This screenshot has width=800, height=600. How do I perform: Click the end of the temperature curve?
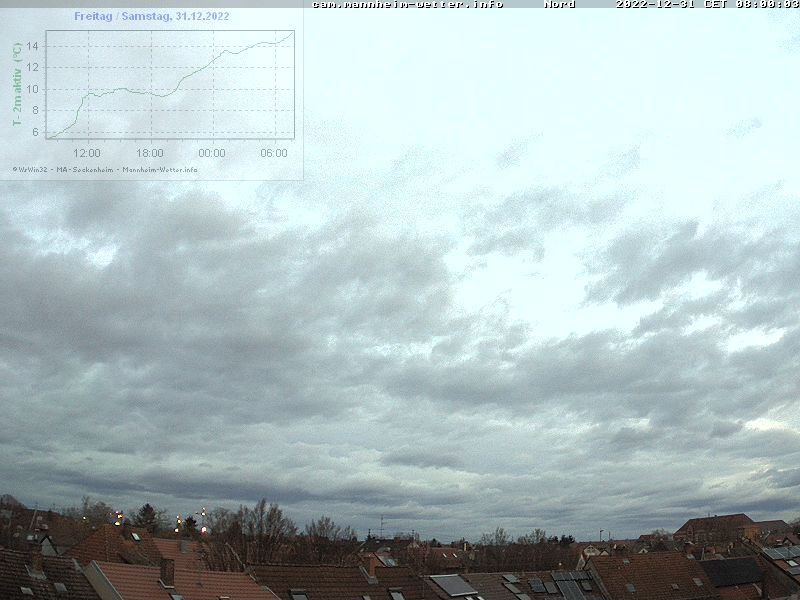tap(292, 32)
